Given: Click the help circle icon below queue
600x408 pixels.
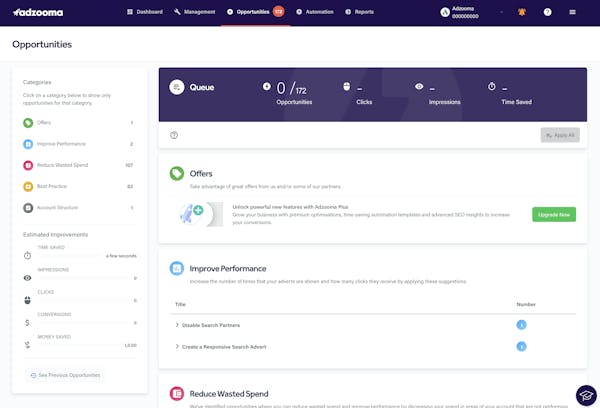Looking at the screenshot, I should click(x=174, y=135).
